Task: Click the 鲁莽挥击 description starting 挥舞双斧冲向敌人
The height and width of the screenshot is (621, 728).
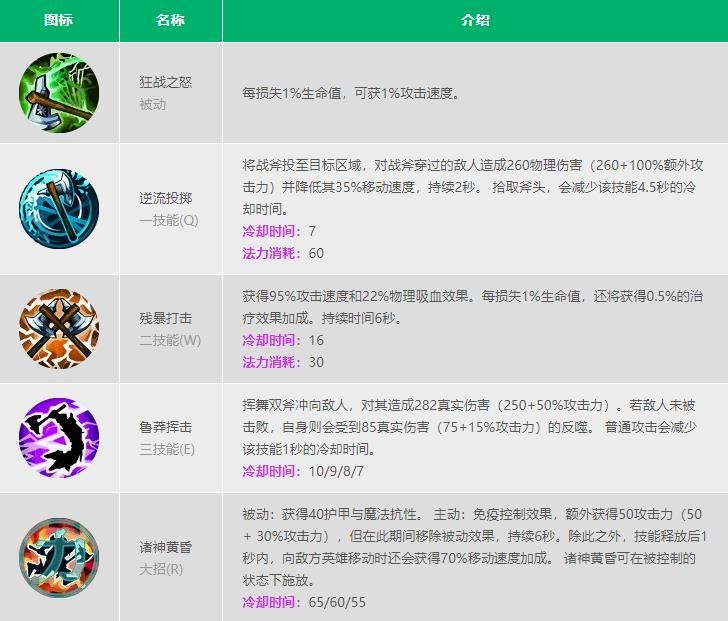Action: 469,427
